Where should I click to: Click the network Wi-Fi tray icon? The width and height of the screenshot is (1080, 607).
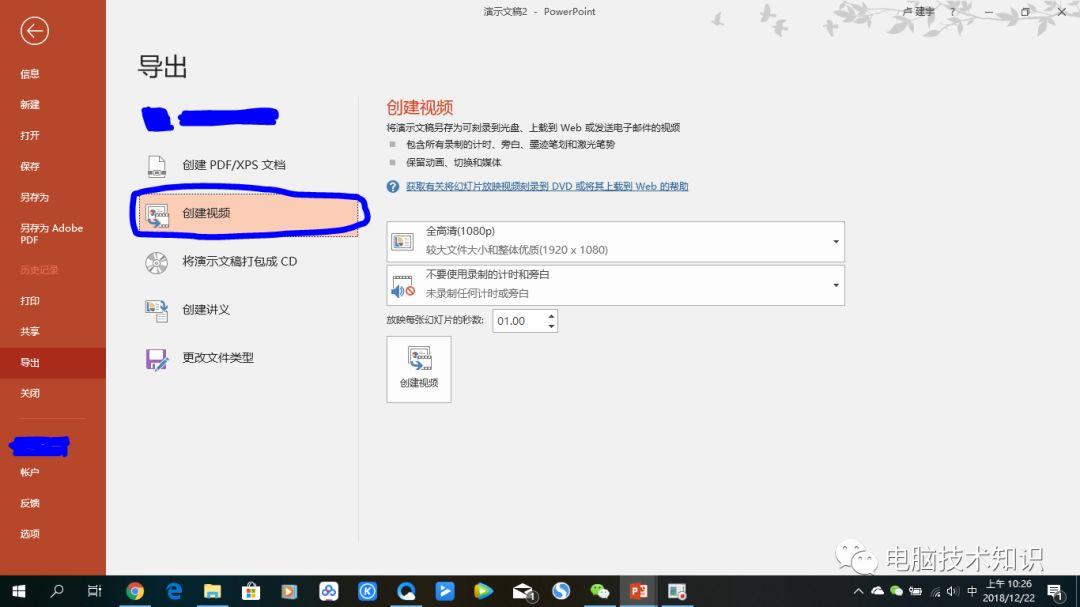(x=935, y=591)
